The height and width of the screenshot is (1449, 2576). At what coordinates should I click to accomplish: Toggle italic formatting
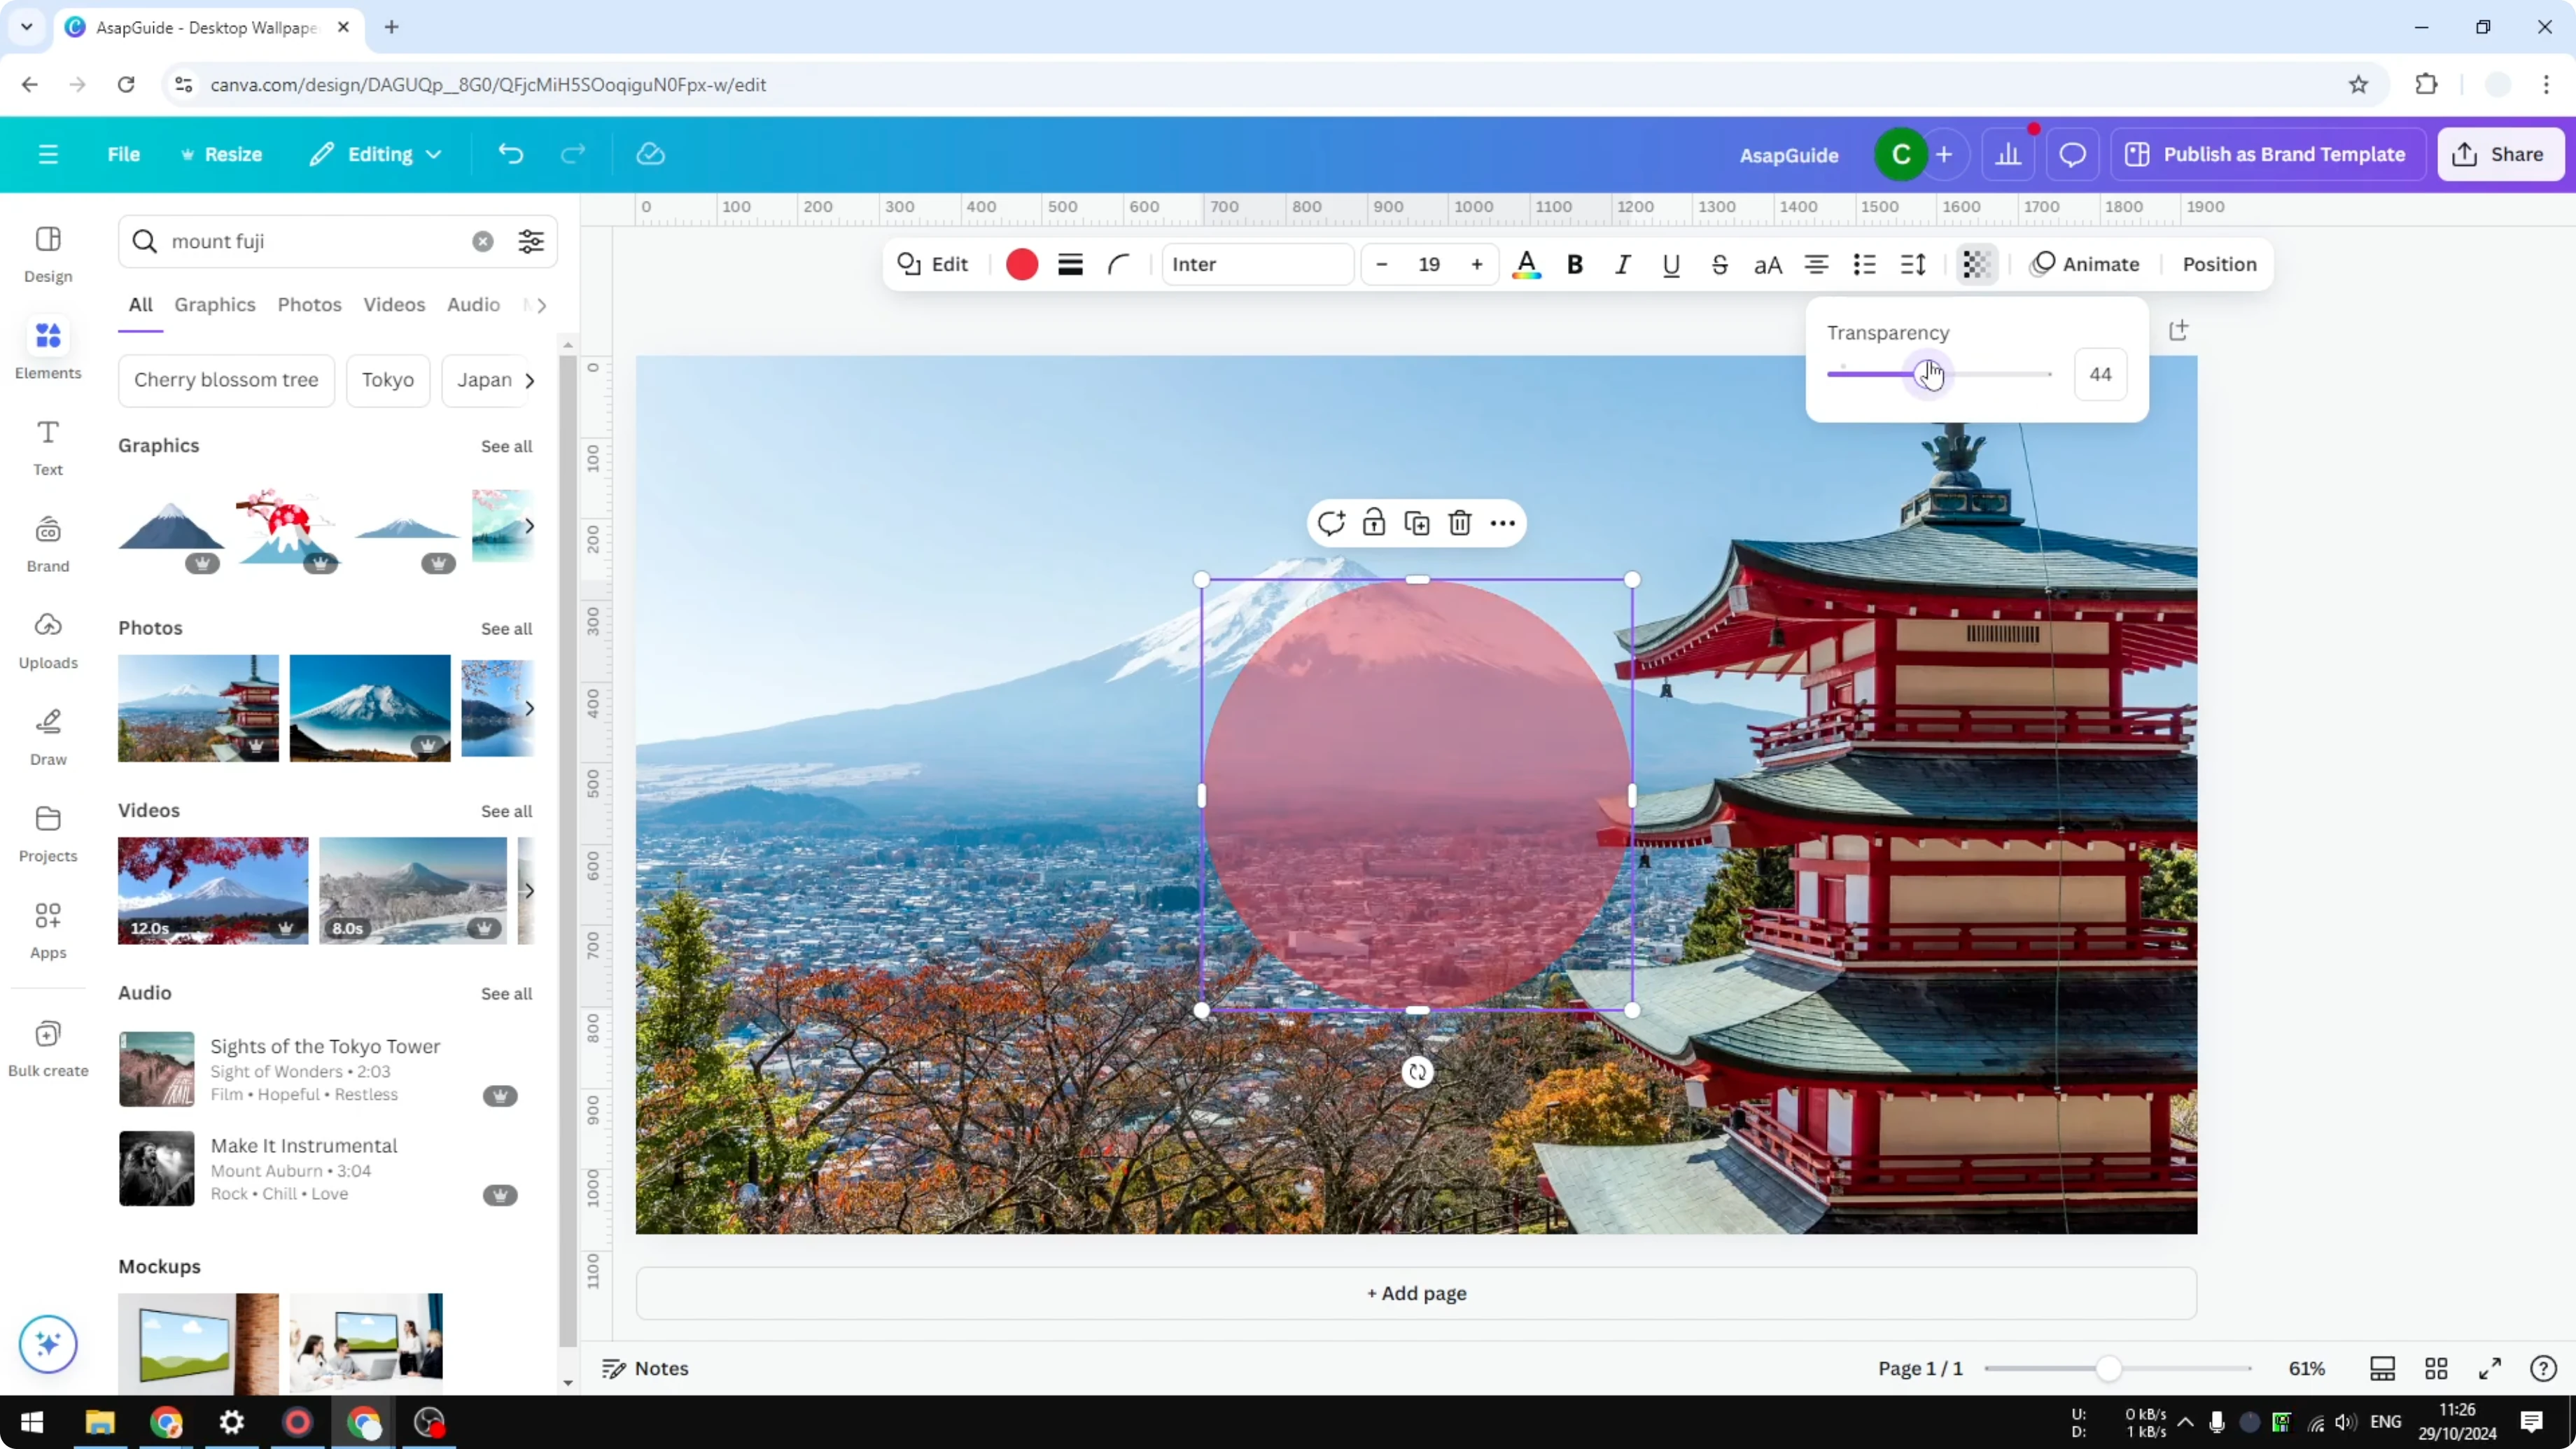[1622, 264]
